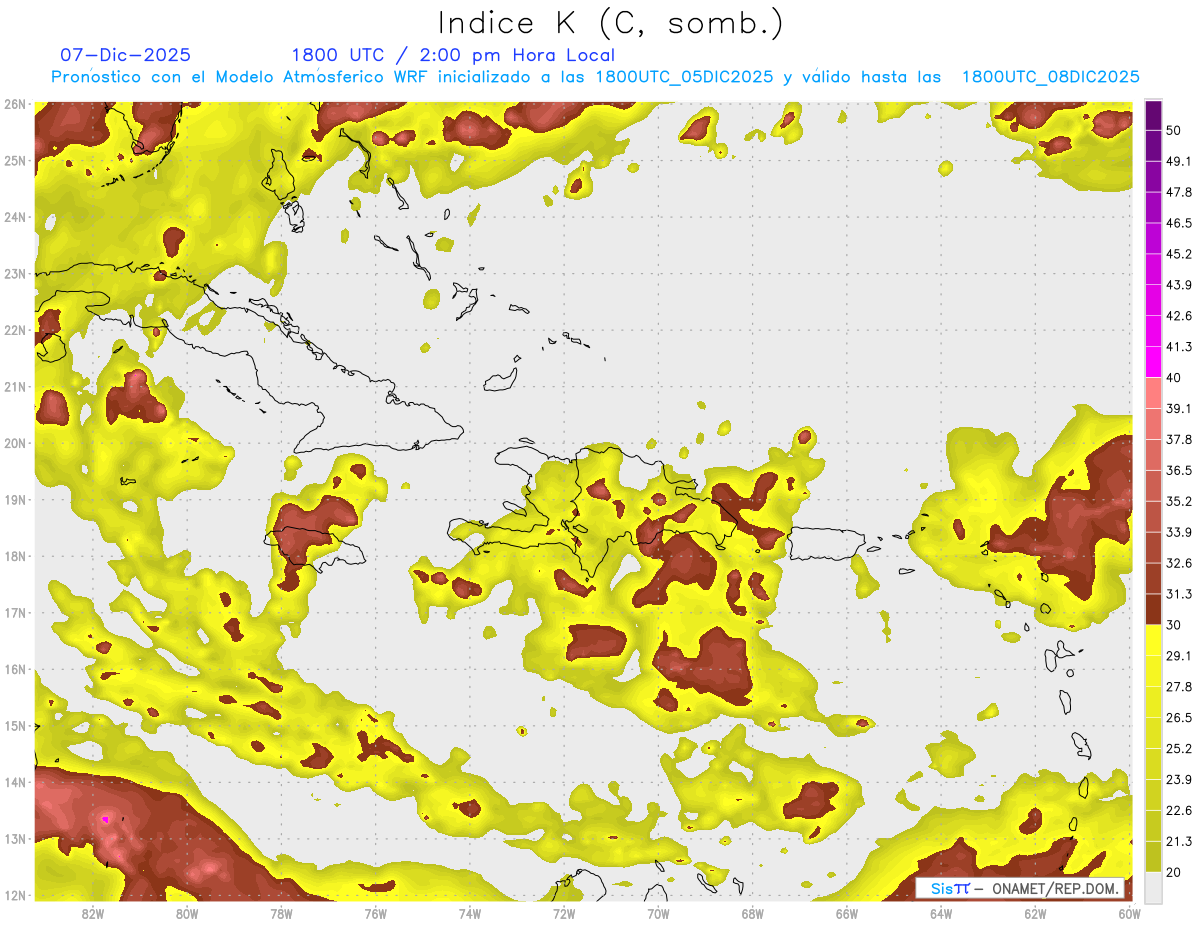Viewport: 1200px width, 927px height.
Task: Click the 22N latitude label
Action: coord(15,330)
